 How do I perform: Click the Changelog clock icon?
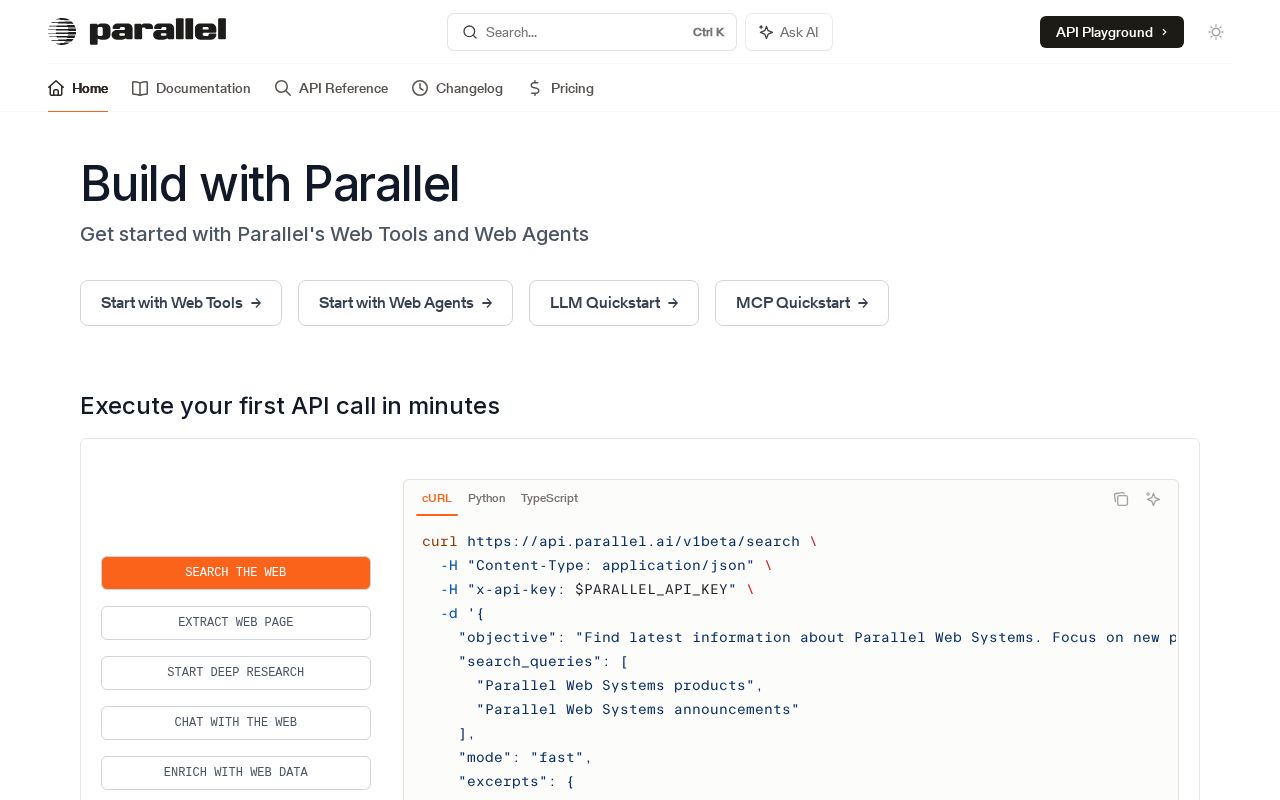pyautogui.click(x=420, y=88)
